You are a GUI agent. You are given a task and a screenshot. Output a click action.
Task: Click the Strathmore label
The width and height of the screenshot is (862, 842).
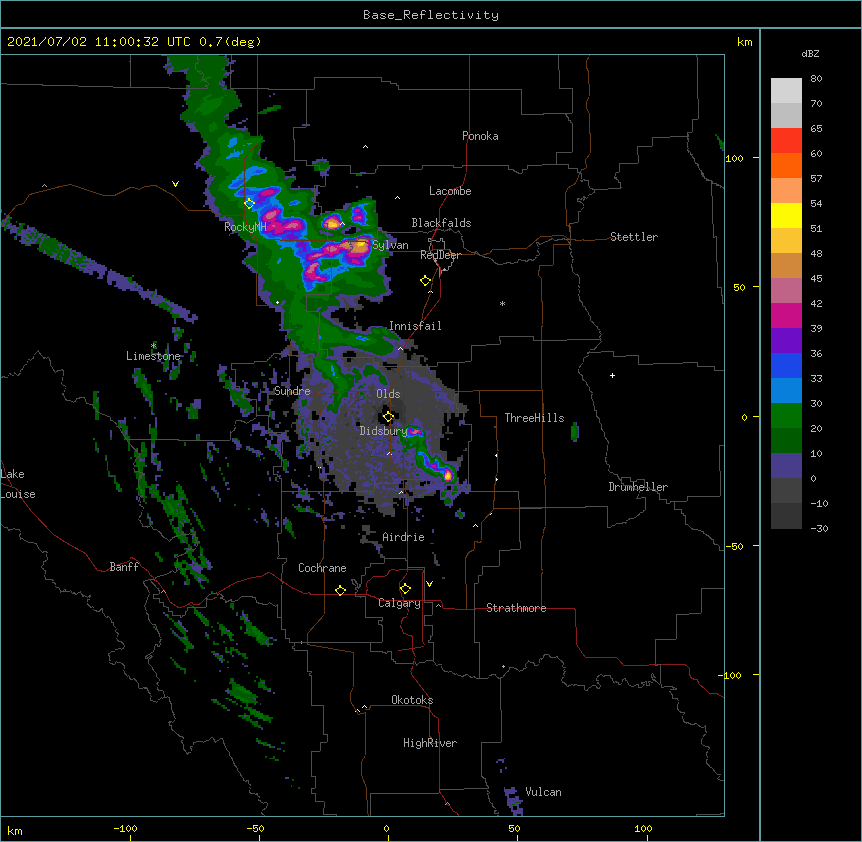pos(516,608)
